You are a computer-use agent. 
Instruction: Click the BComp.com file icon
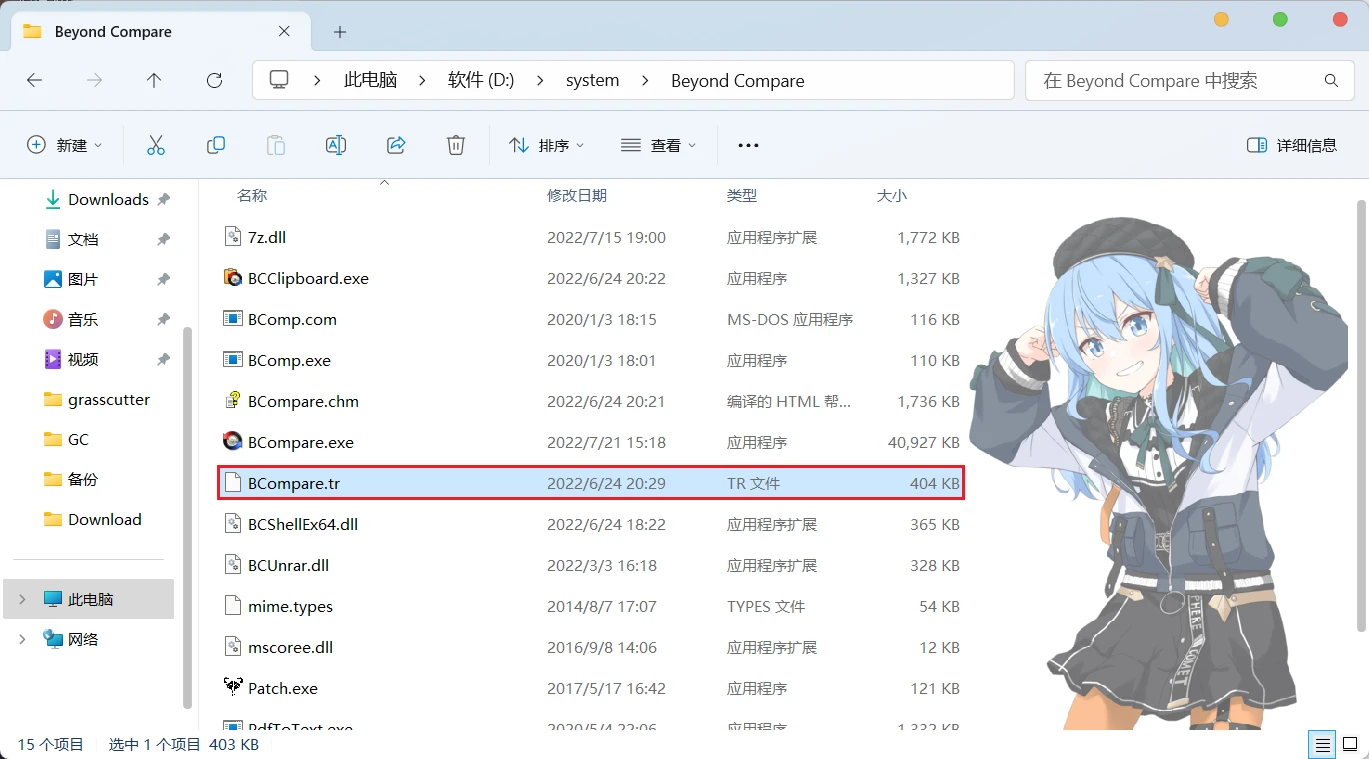point(232,319)
